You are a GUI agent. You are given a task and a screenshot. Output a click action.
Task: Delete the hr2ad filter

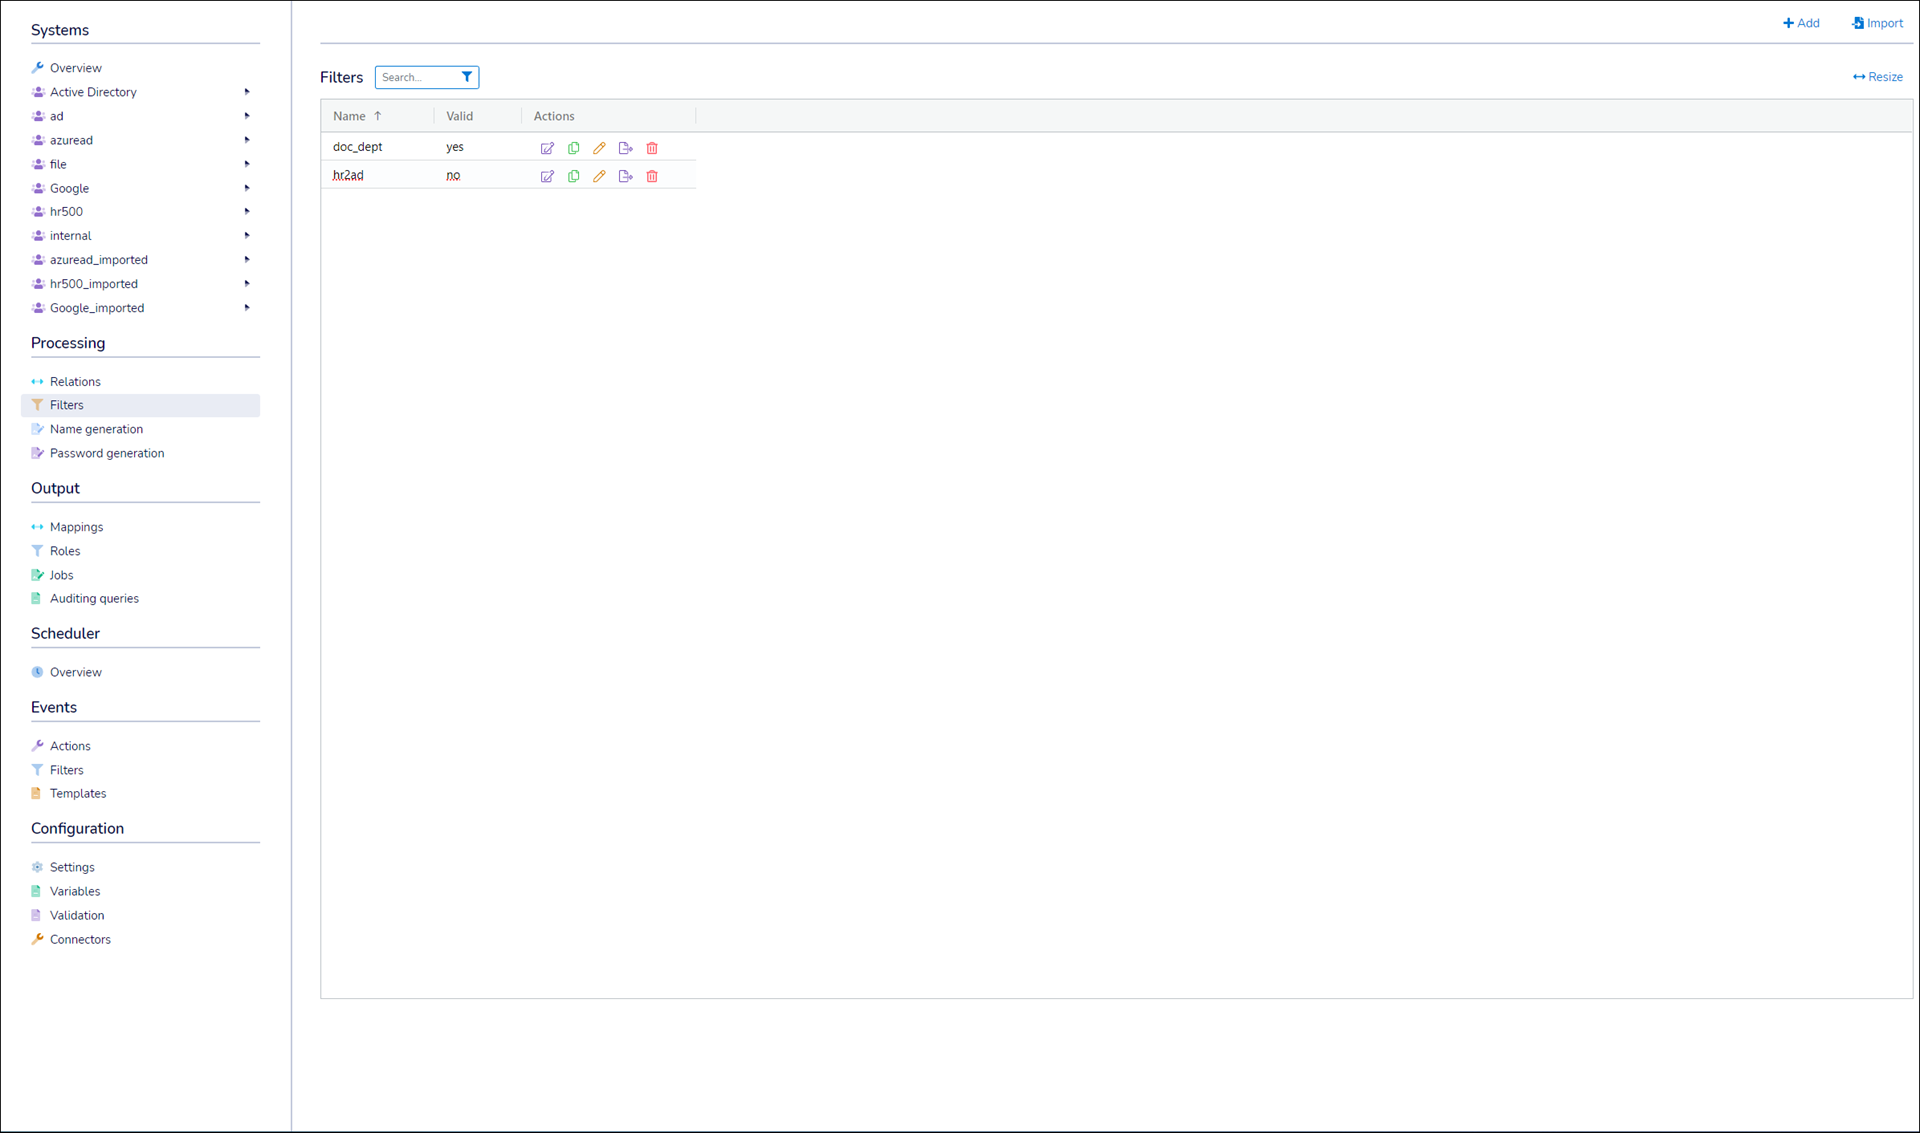click(652, 176)
